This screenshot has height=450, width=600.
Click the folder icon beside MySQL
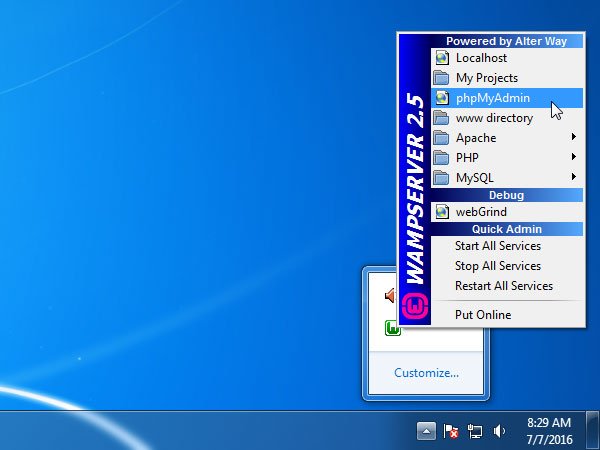[441, 178]
